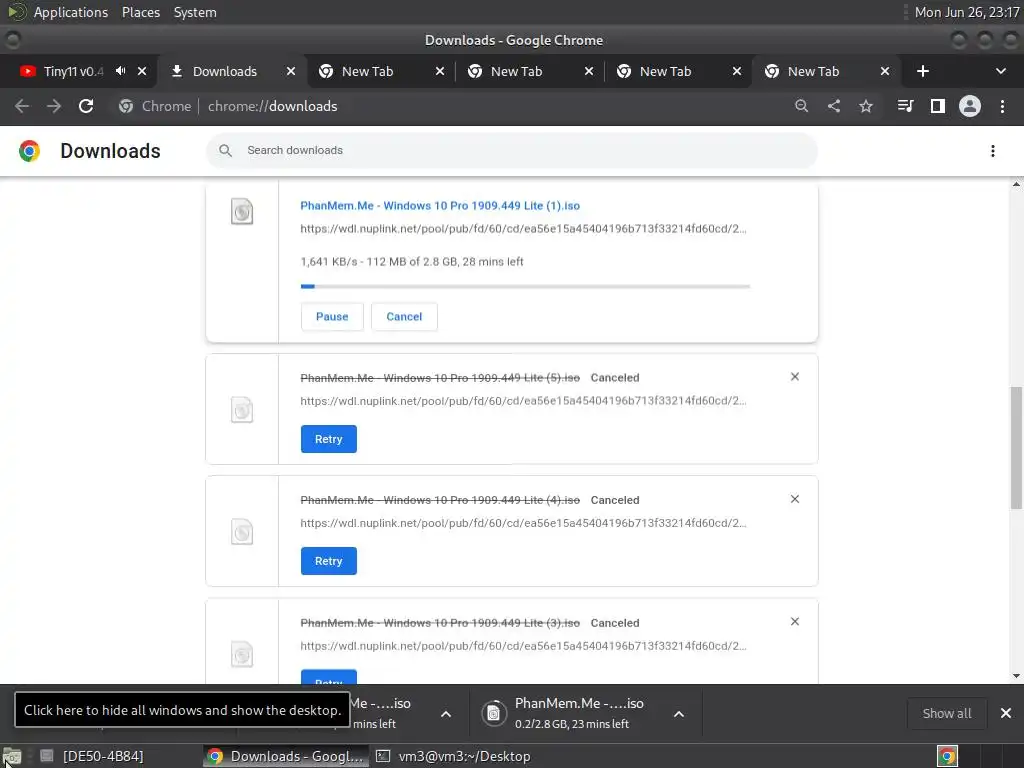Expand options for the first shelf download item

(445, 714)
